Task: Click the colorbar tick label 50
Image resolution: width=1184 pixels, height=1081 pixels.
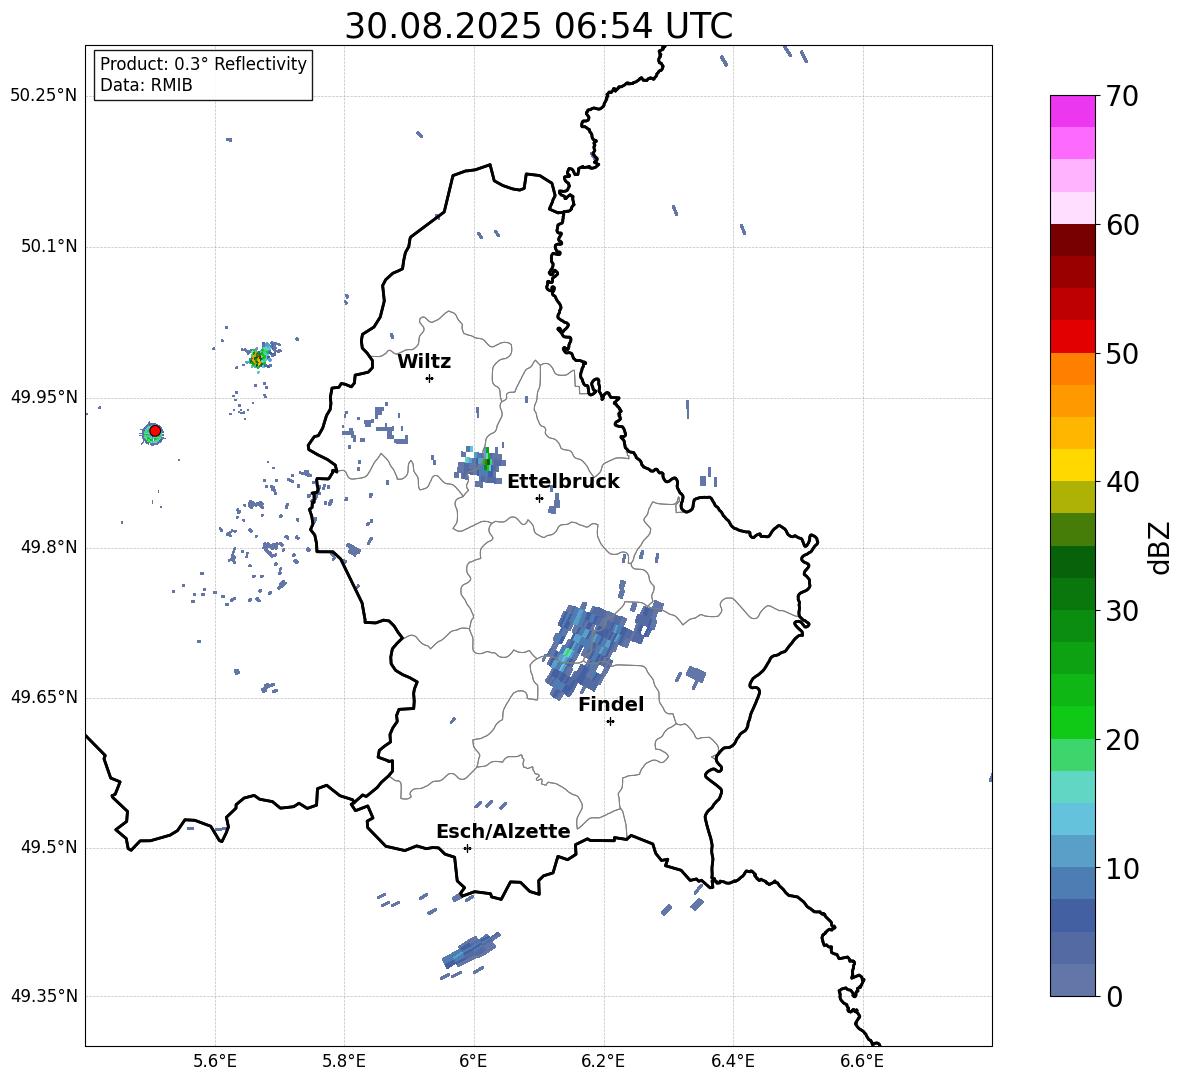Action: click(x=1122, y=354)
